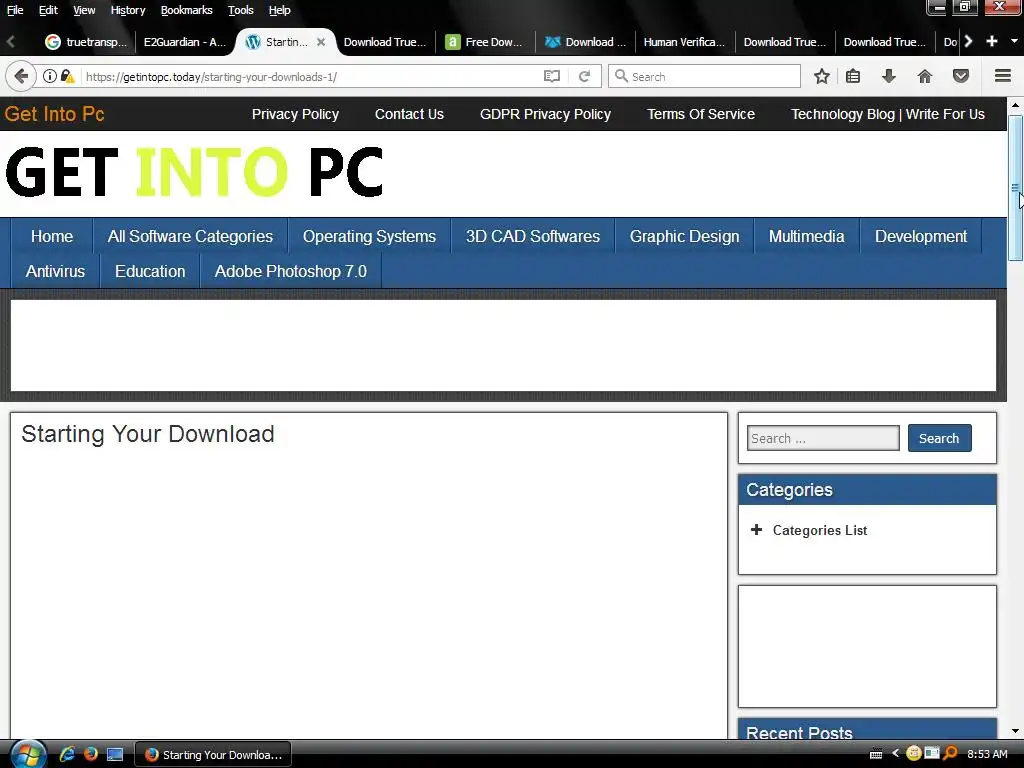The image size is (1024, 768).
Task: Open the File menu
Action: click(15, 10)
